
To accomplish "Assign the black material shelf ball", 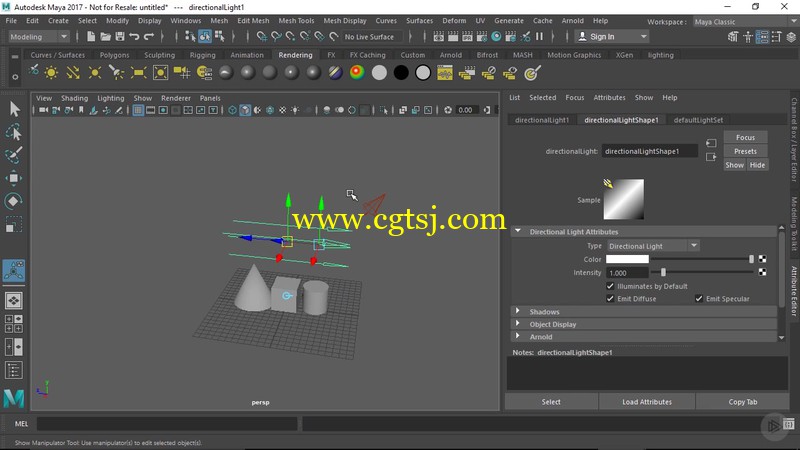I will point(401,73).
